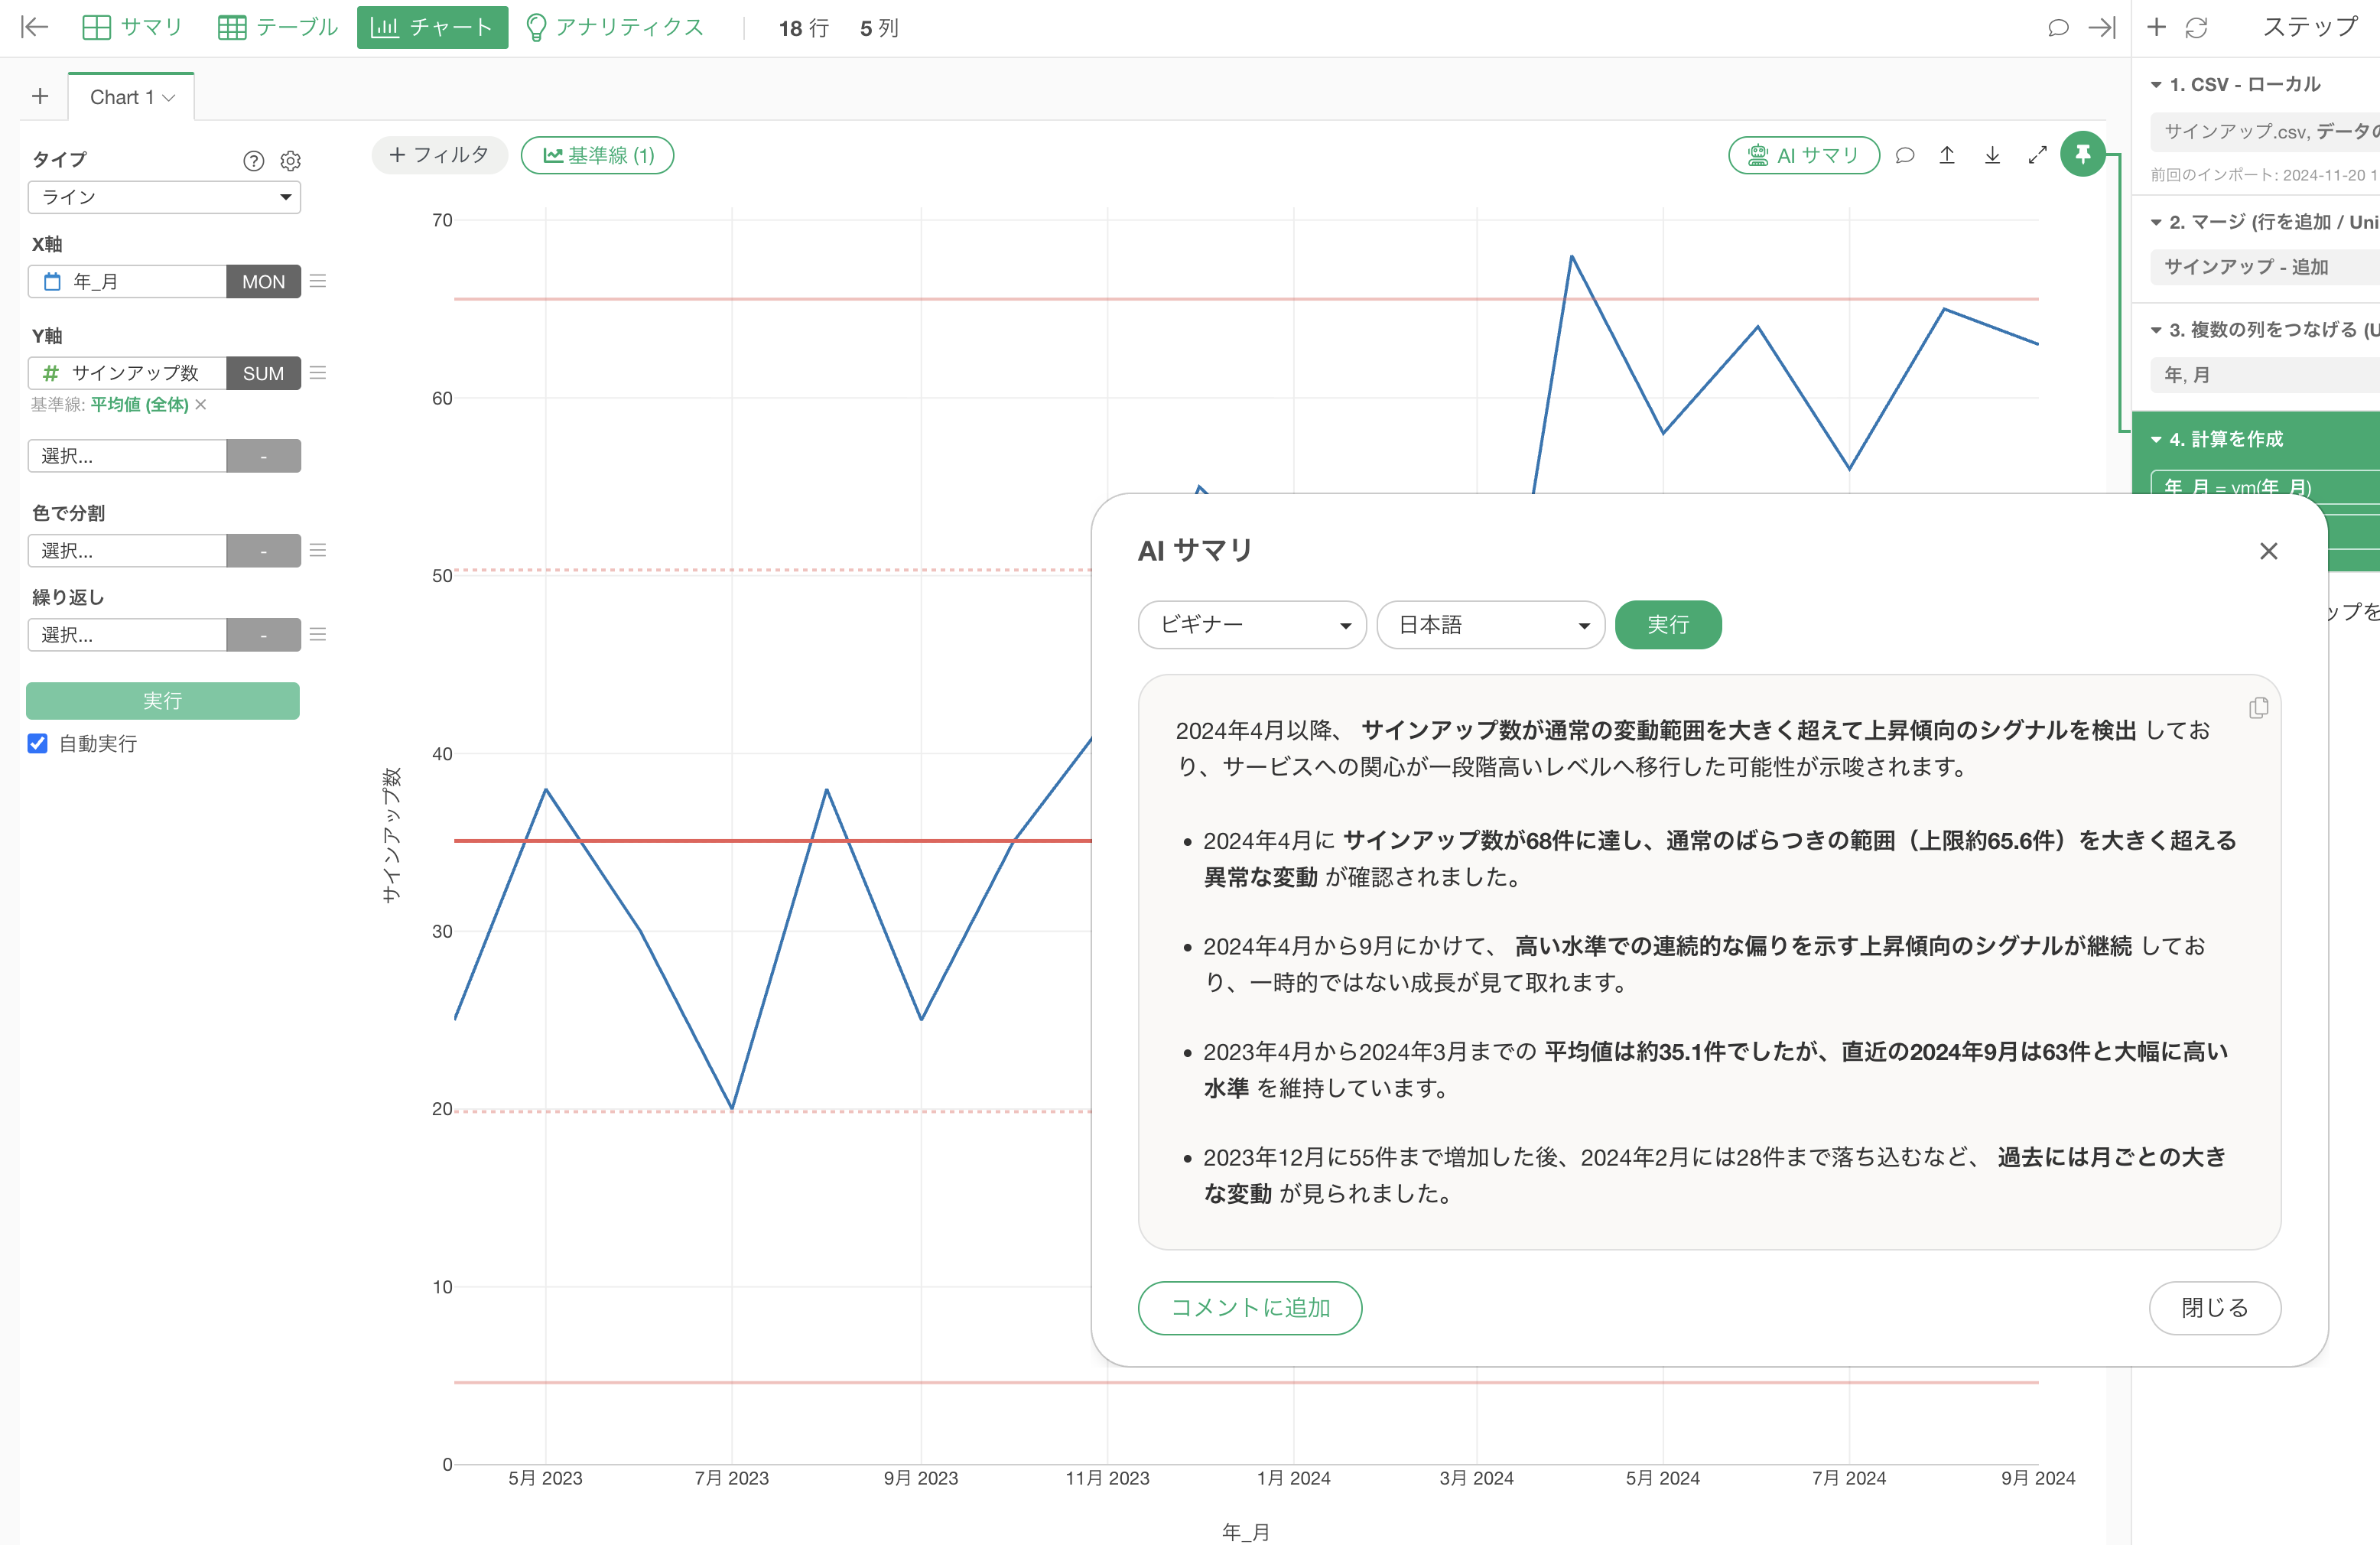Open chart type help question mark icon
The image size is (2380, 1545).
(254, 160)
